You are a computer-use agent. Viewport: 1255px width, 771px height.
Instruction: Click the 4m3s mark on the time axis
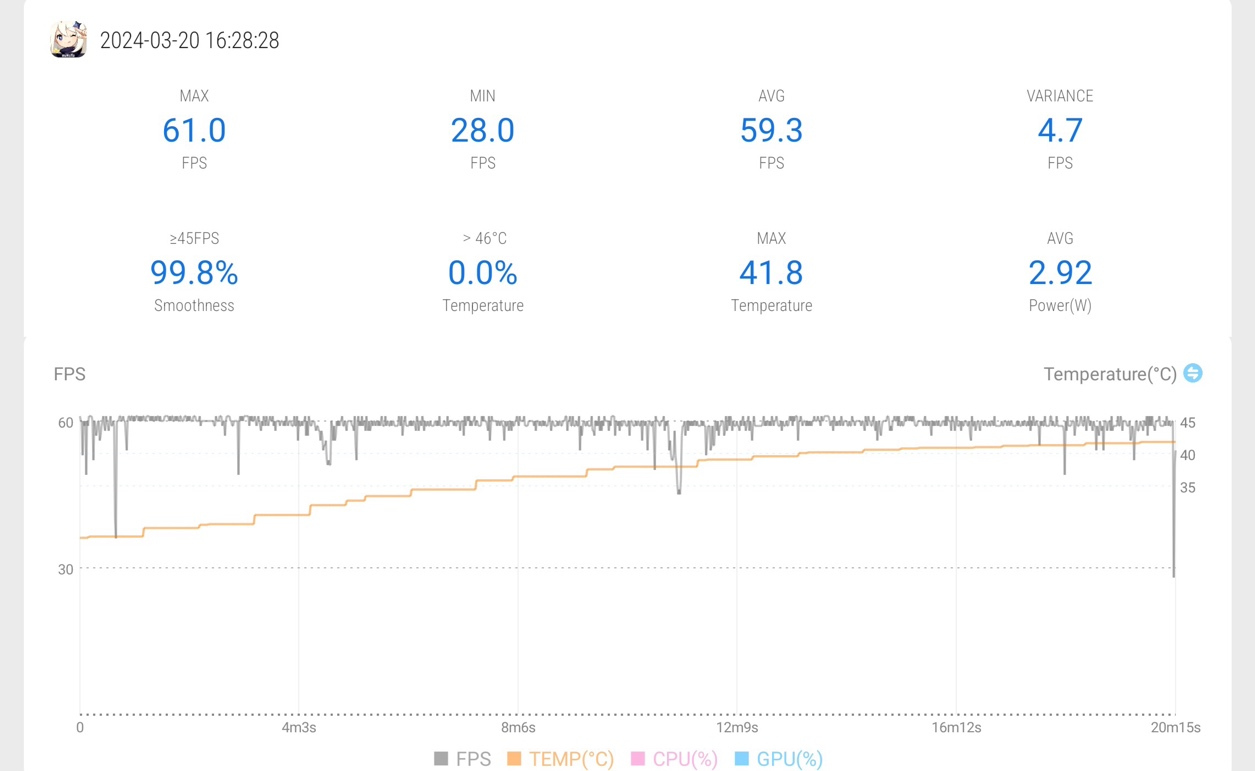pos(298,728)
